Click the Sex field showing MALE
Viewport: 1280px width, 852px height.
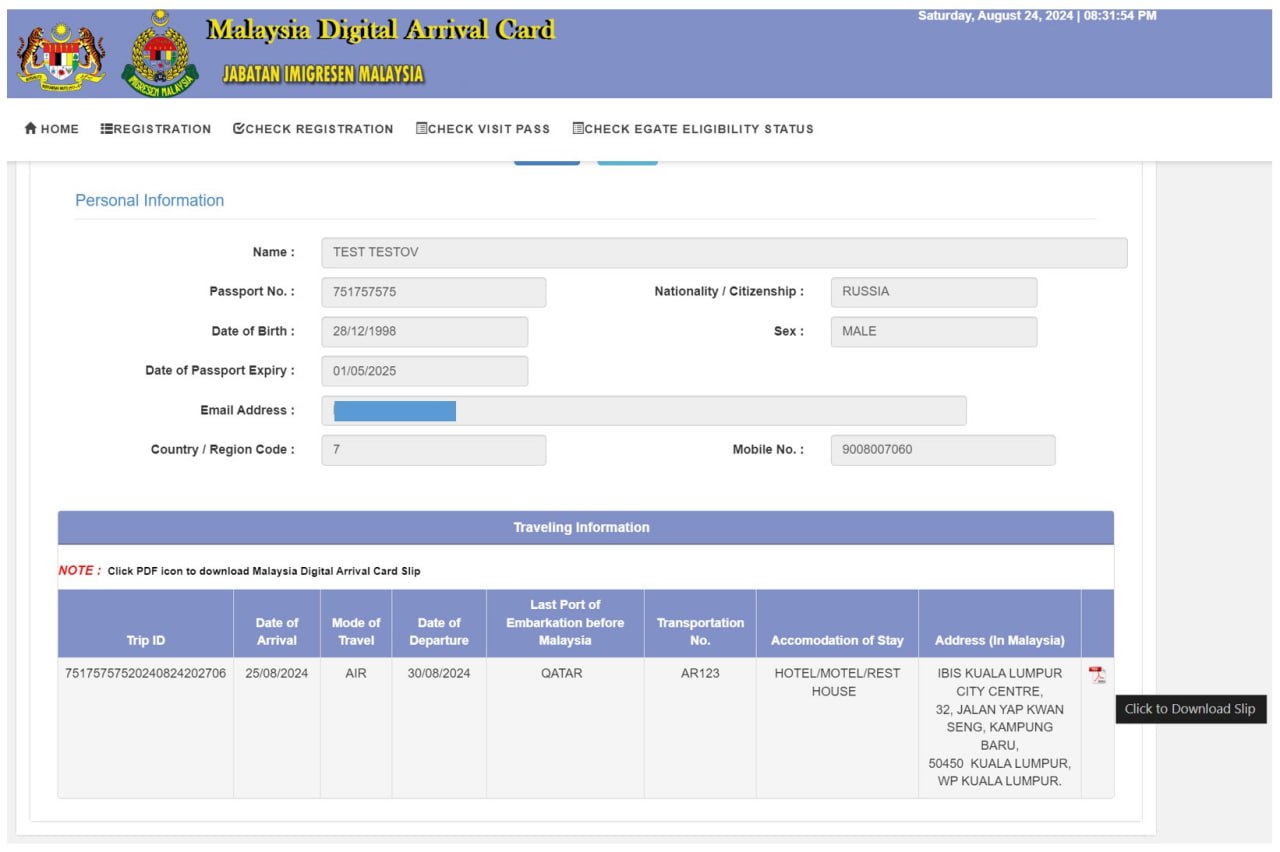(934, 332)
